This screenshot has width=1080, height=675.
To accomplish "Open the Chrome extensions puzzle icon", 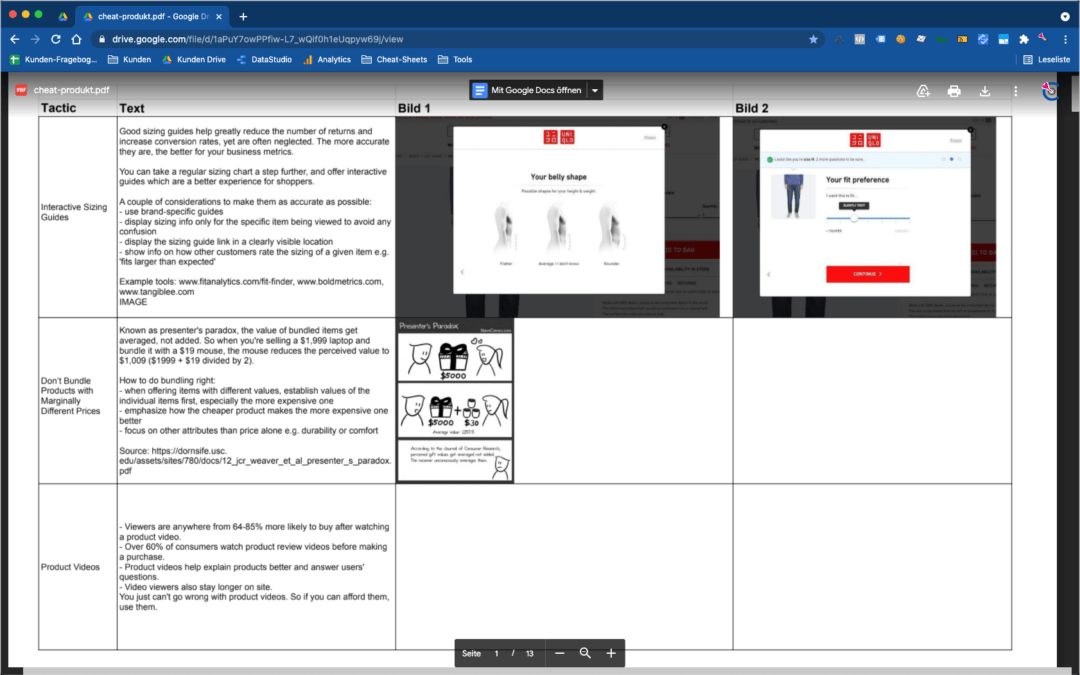I will pos(1024,38).
